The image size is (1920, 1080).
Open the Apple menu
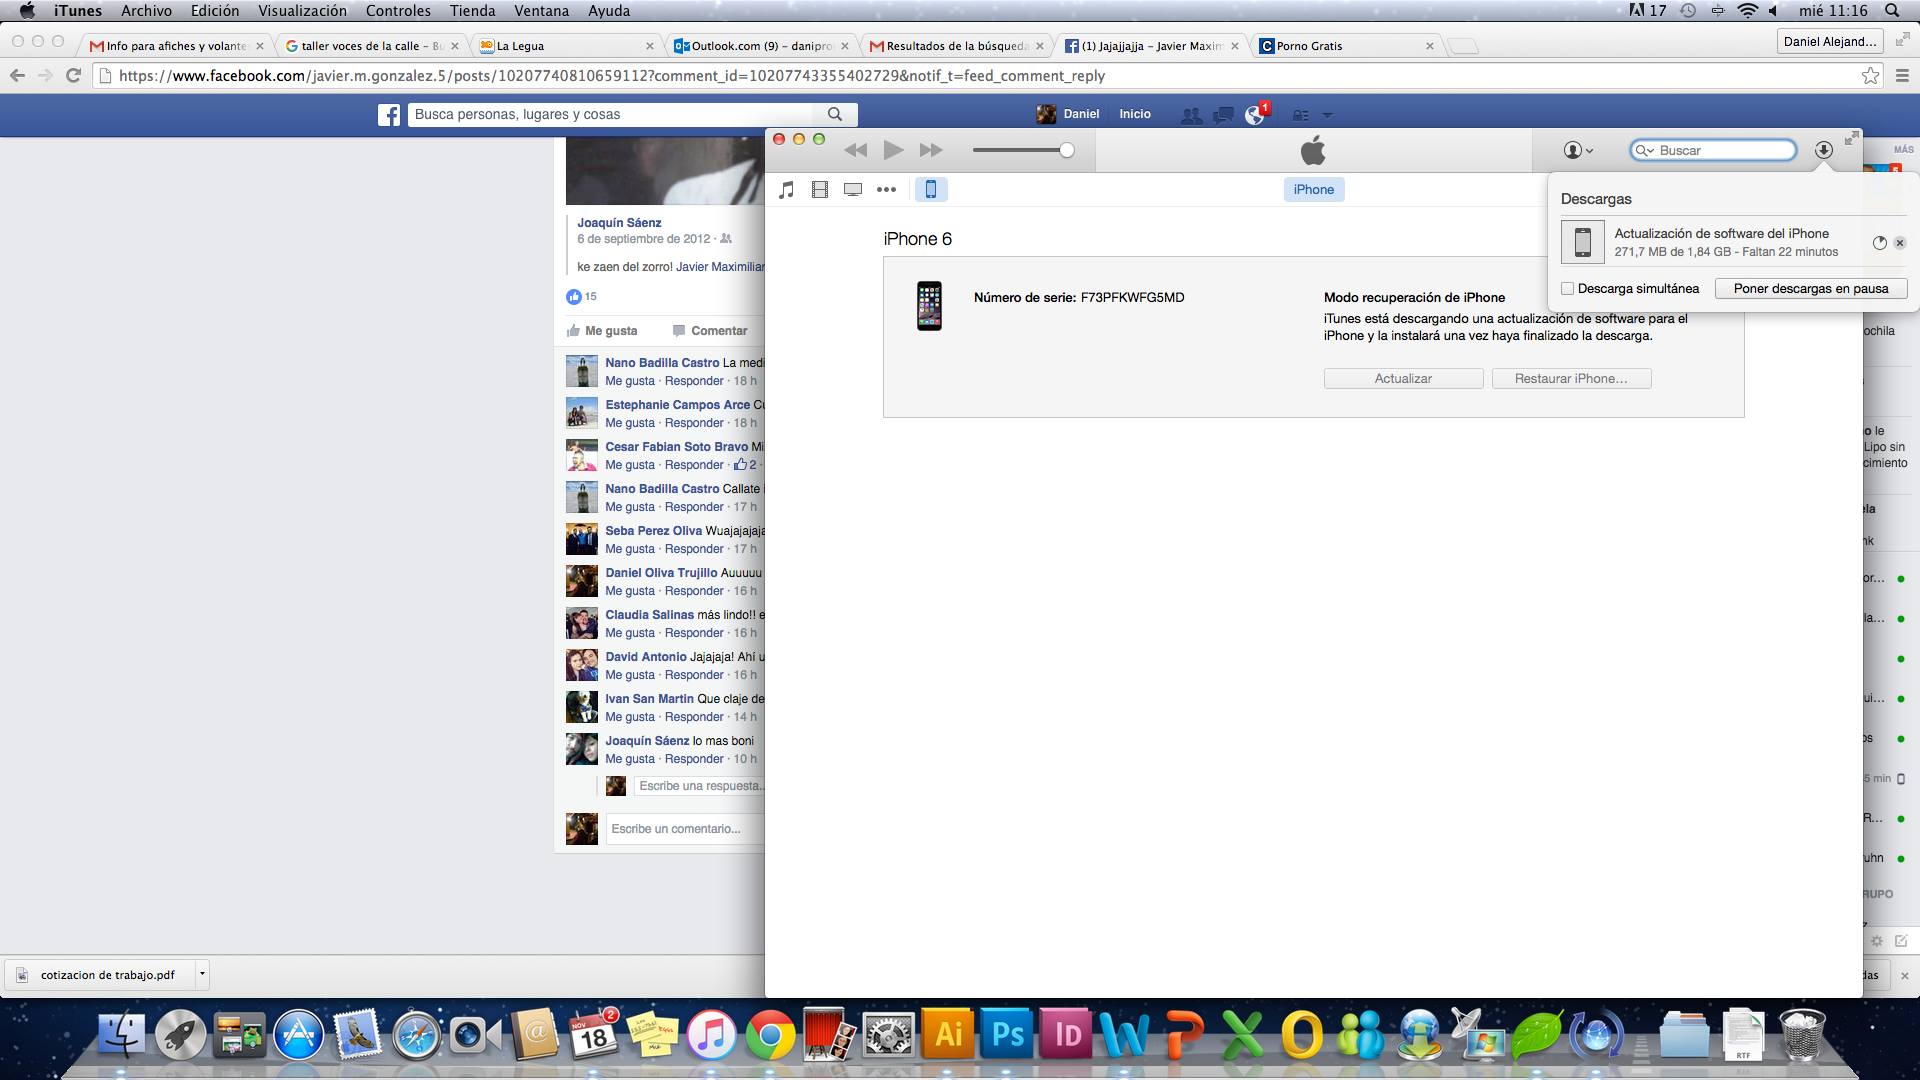28,11
